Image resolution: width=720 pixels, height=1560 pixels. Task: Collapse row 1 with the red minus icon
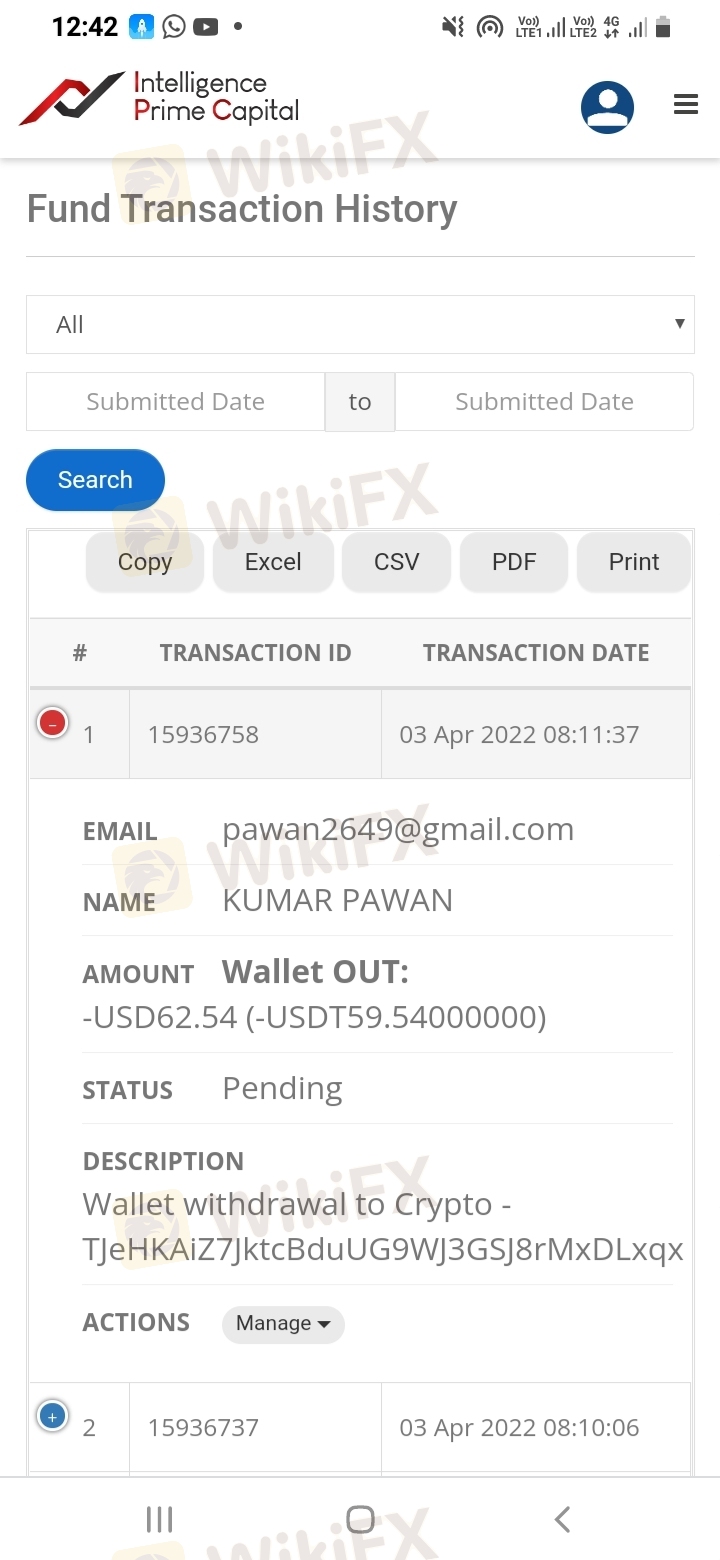point(52,721)
